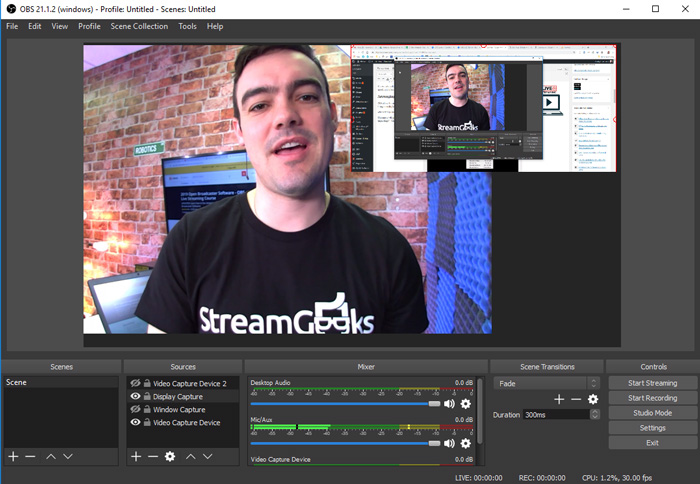Screen dimensions: 700x484
Task: Open the File menu
Action: click(12, 26)
